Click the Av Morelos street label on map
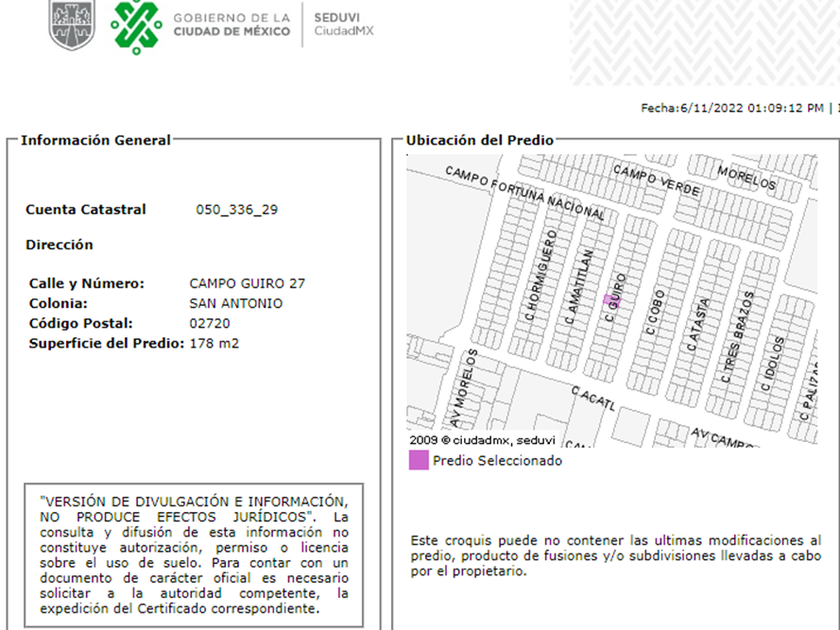Screen dimensions: 840x630 click(x=464, y=388)
